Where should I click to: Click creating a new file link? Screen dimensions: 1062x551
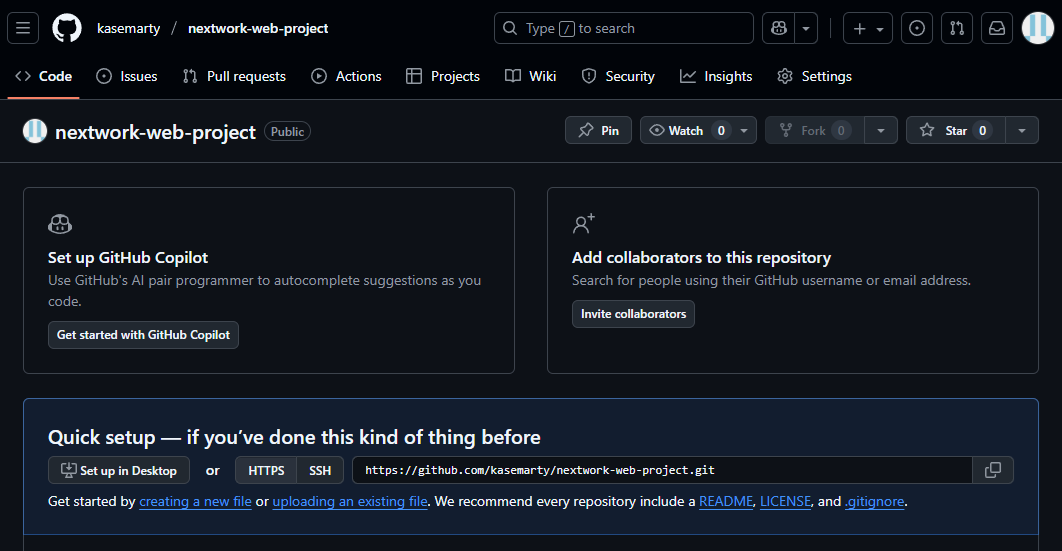(x=195, y=502)
